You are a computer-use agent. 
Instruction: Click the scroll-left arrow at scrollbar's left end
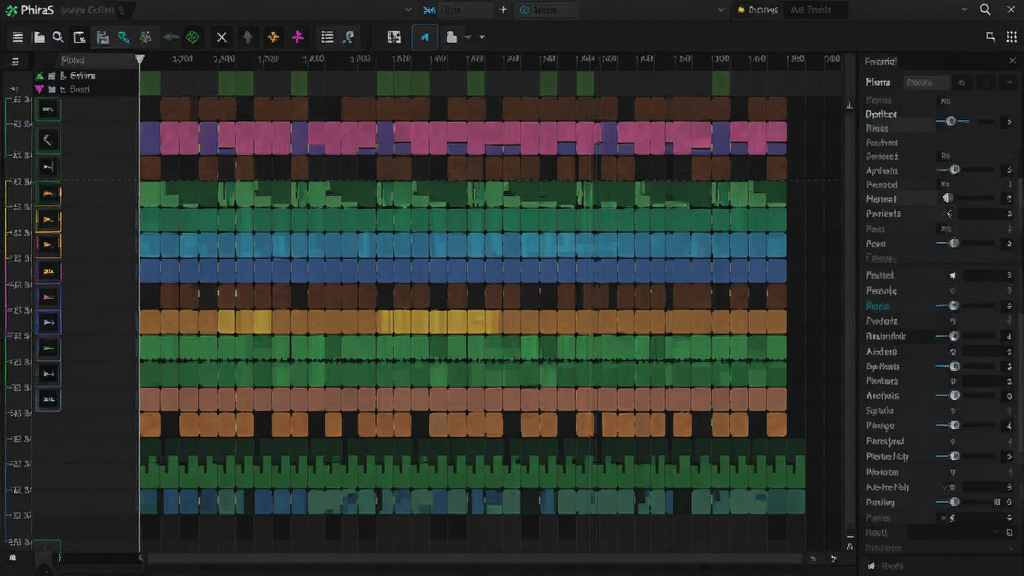coord(141,558)
